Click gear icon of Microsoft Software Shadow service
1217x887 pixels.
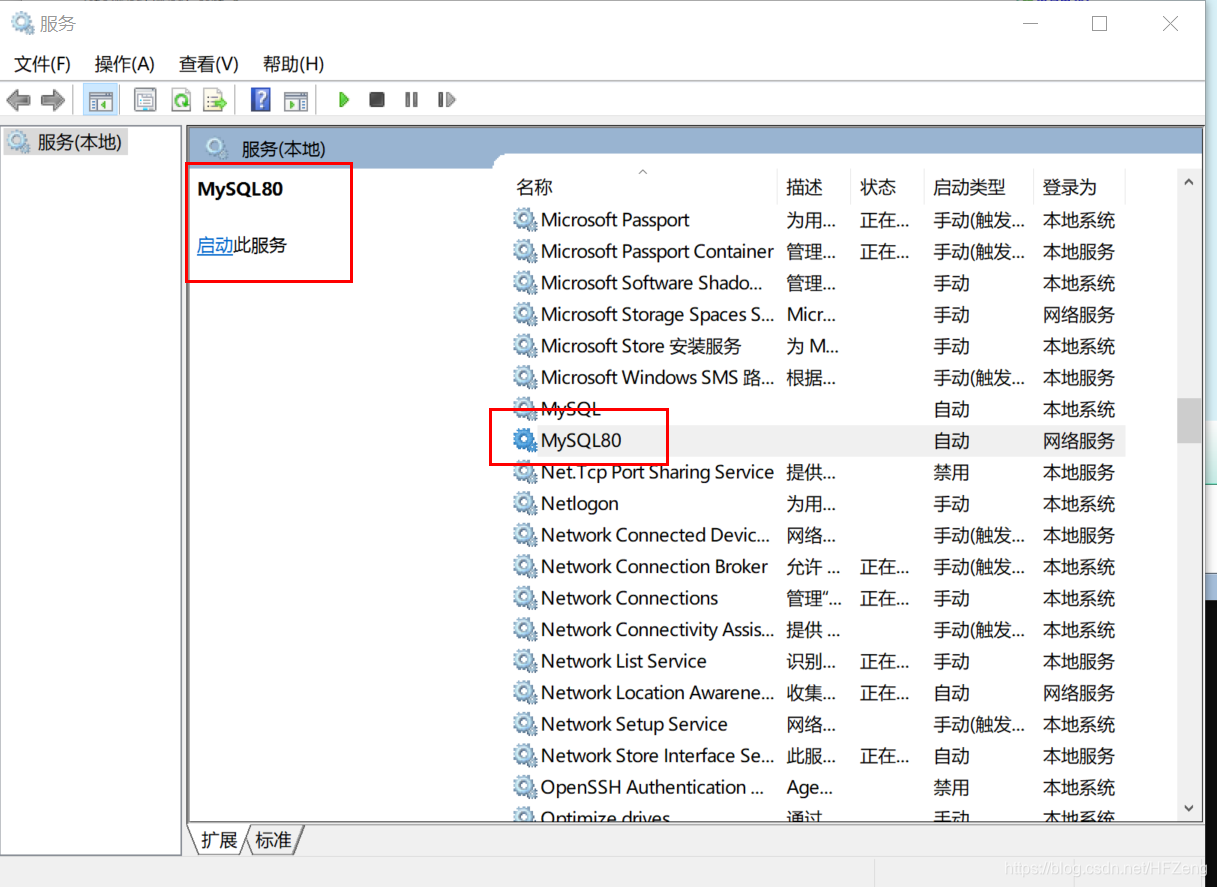tap(525, 283)
